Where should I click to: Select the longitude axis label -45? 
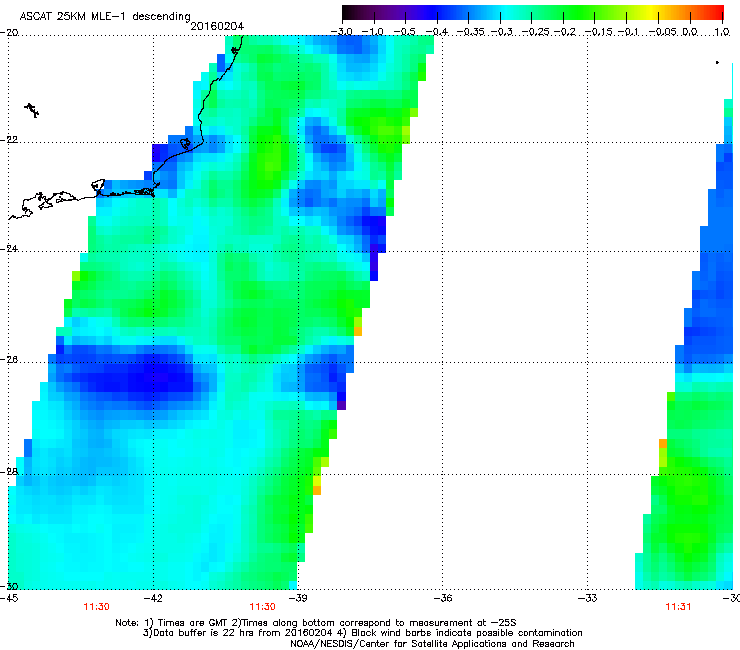point(9,598)
